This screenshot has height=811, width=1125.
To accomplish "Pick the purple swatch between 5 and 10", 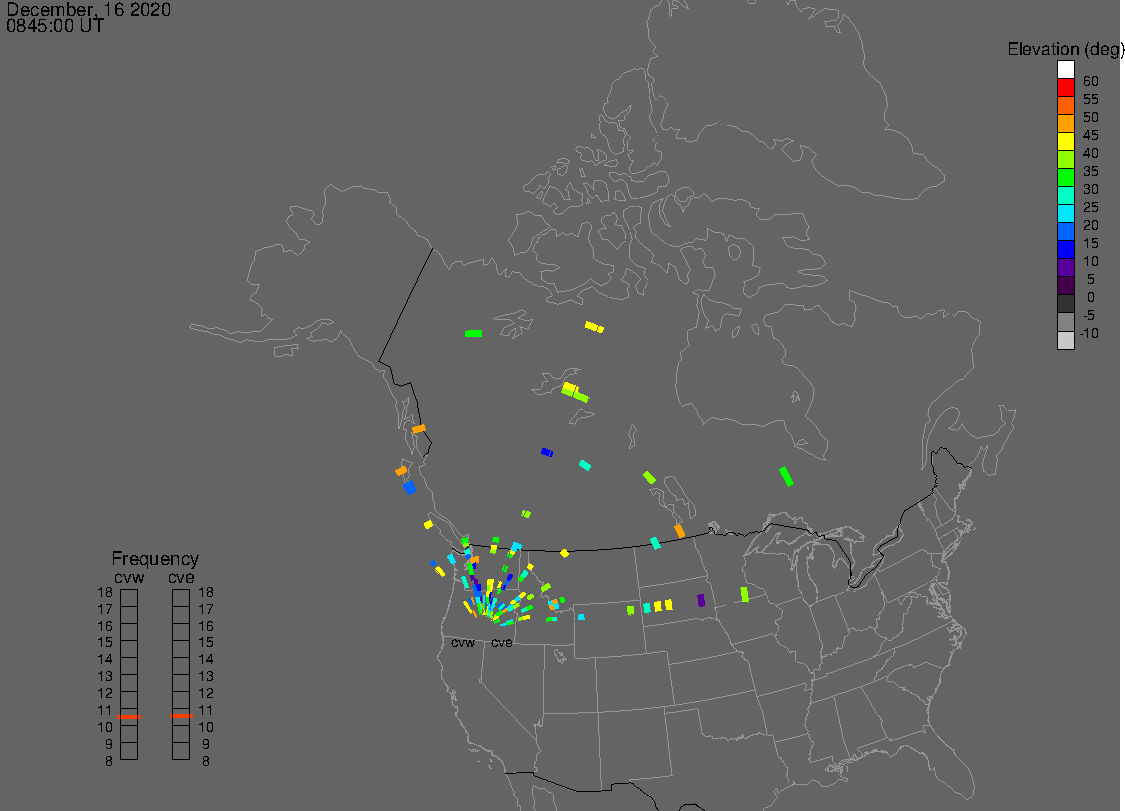I will [x=1065, y=267].
